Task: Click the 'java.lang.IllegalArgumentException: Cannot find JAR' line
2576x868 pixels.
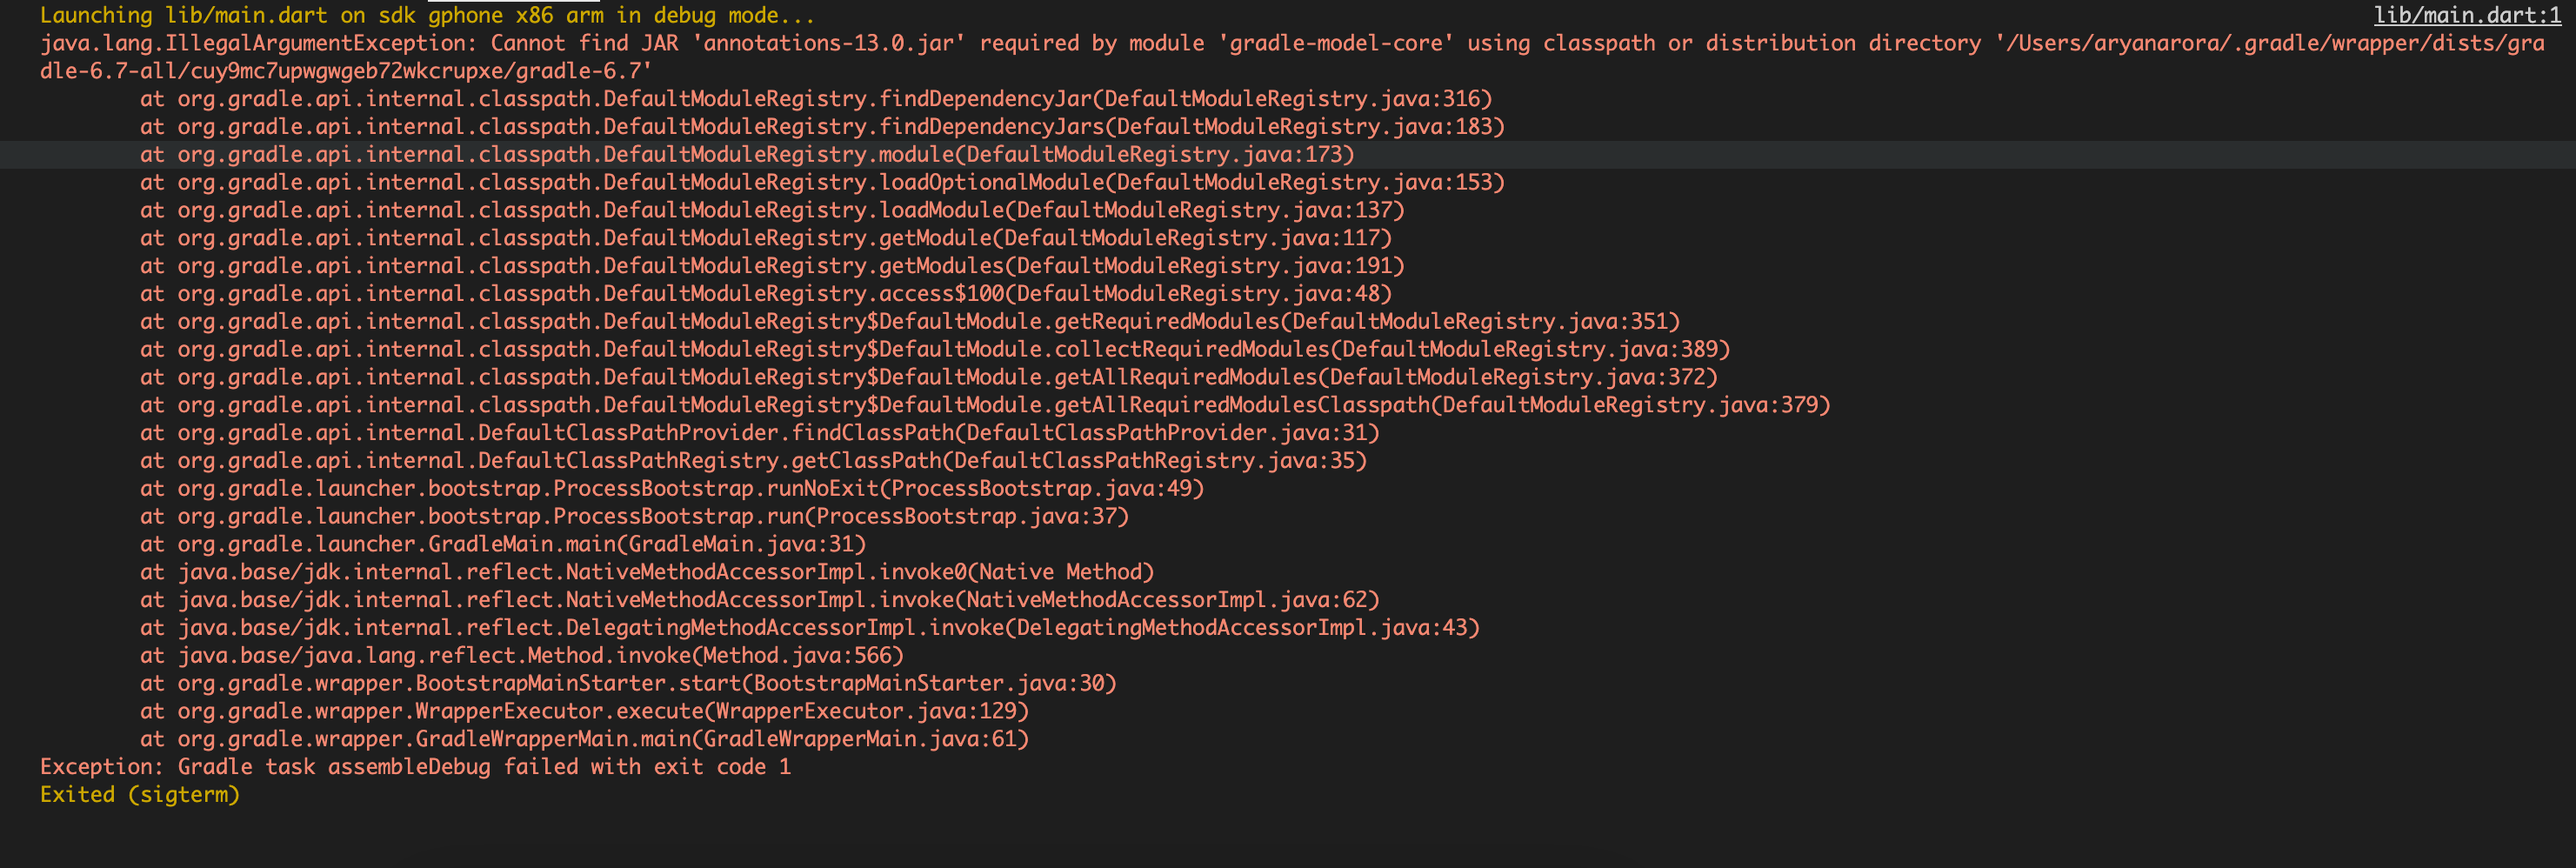Action: coord(1292,43)
